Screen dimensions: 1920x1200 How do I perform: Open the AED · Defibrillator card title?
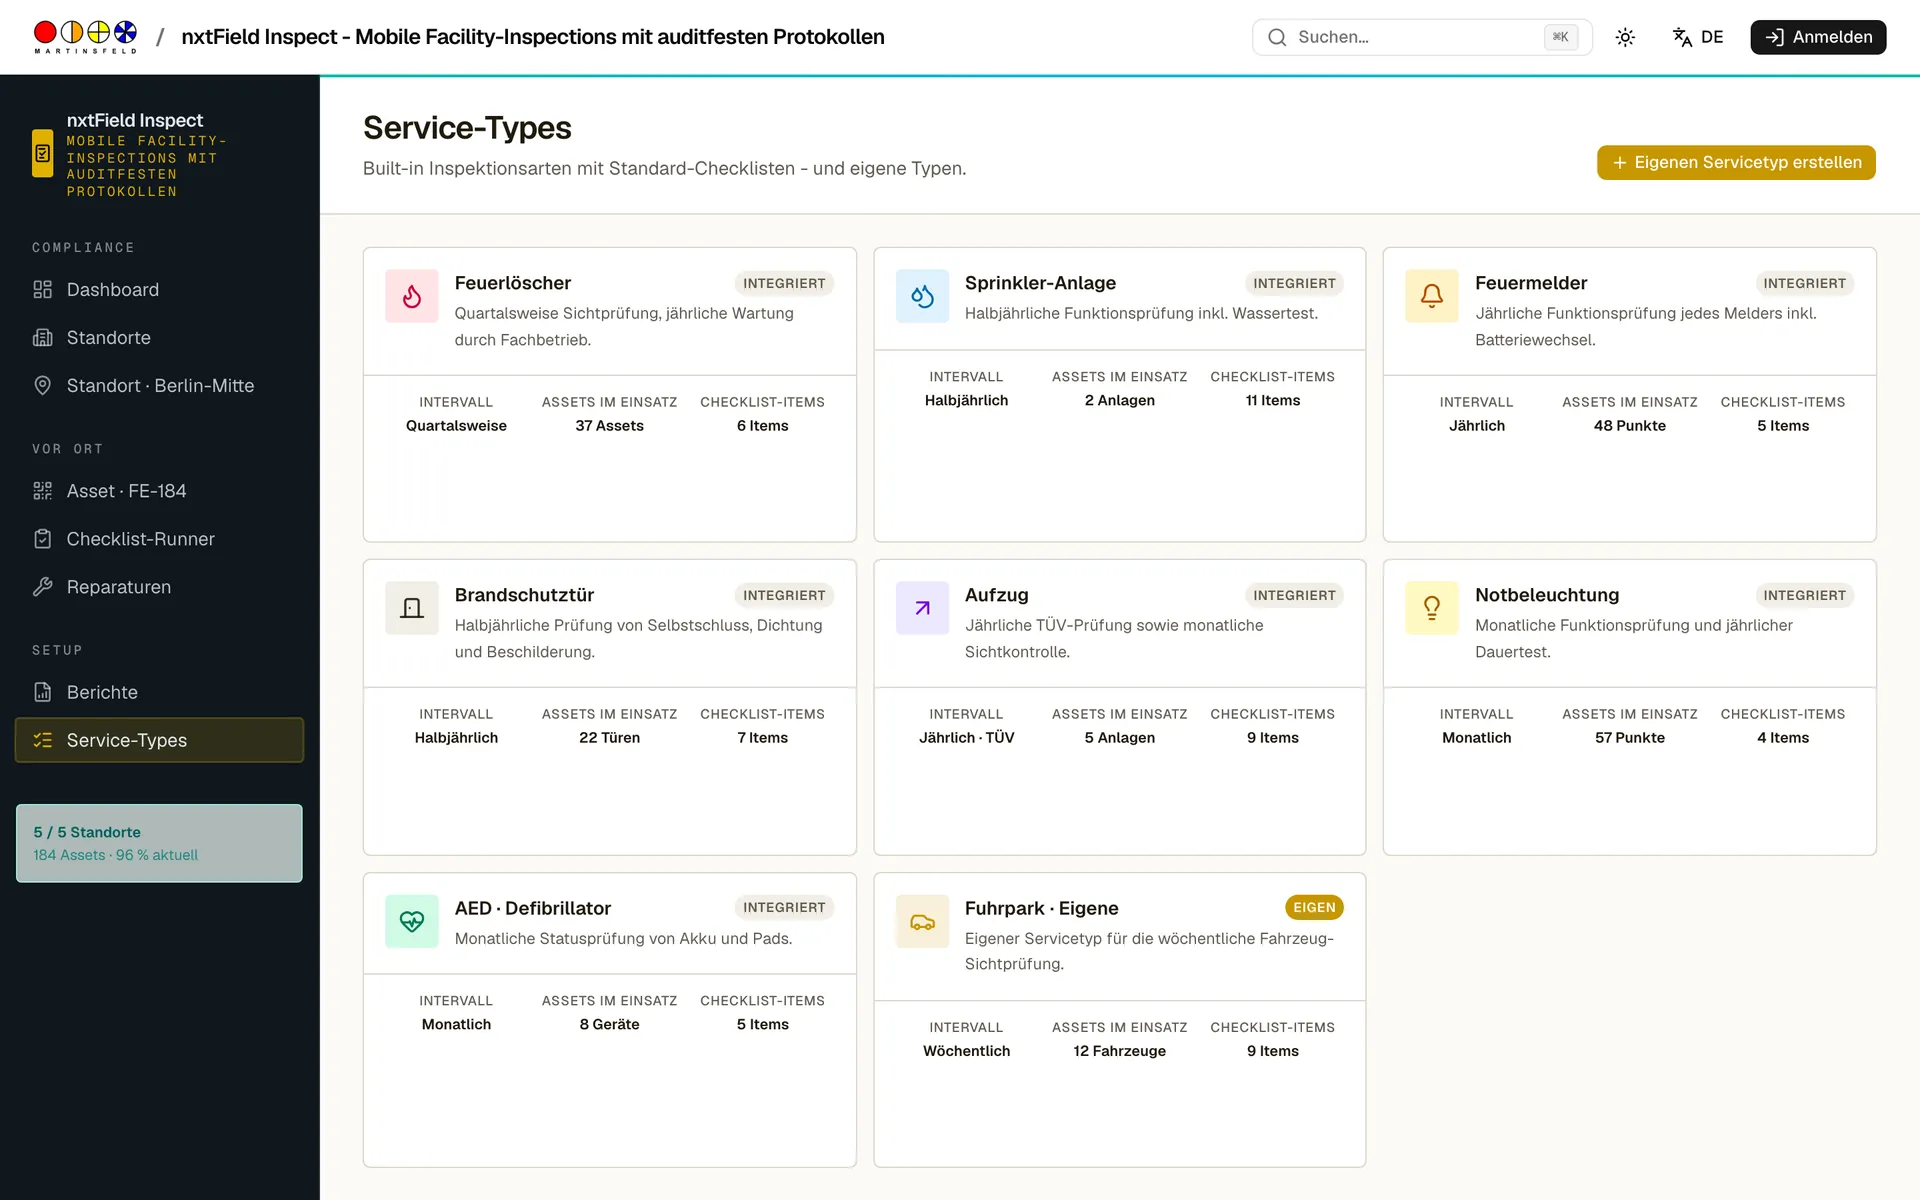(x=533, y=908)
